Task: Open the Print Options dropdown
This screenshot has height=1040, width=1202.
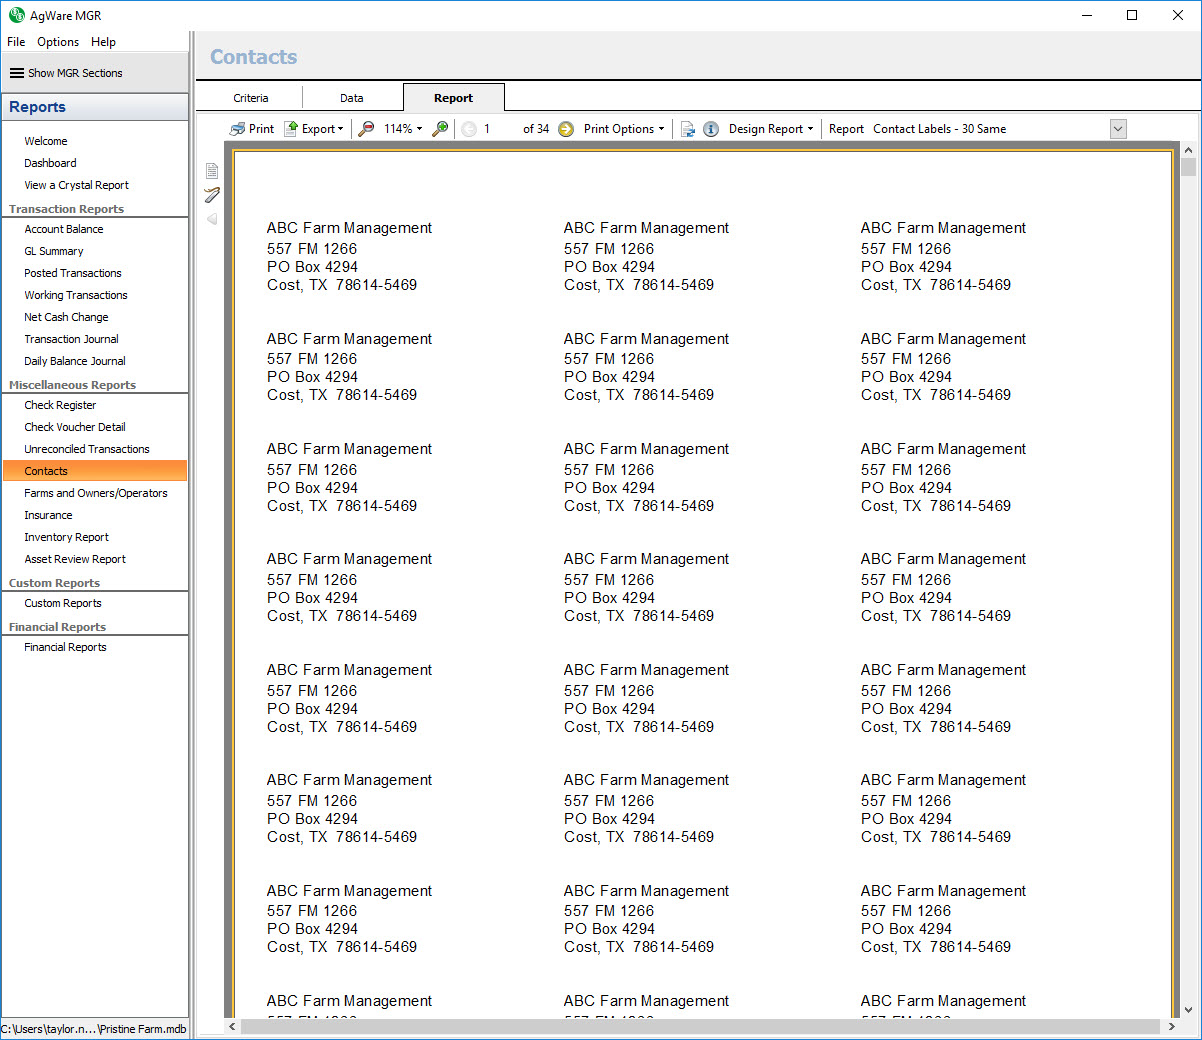Action: pos(624,129)
